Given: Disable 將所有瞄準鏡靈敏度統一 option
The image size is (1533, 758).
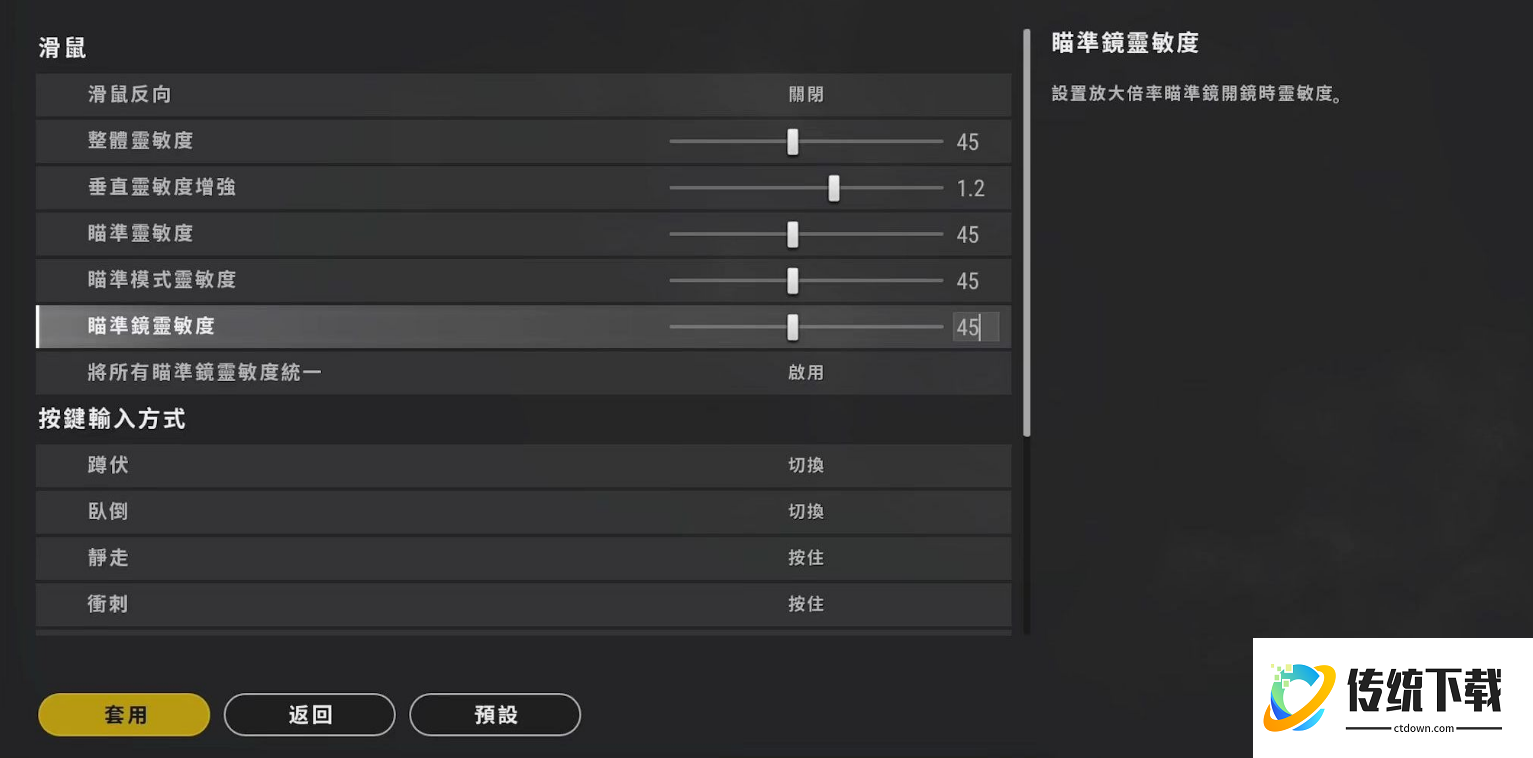Looking at the screenshot, I should pyautogui.click(x=806, y=372).
